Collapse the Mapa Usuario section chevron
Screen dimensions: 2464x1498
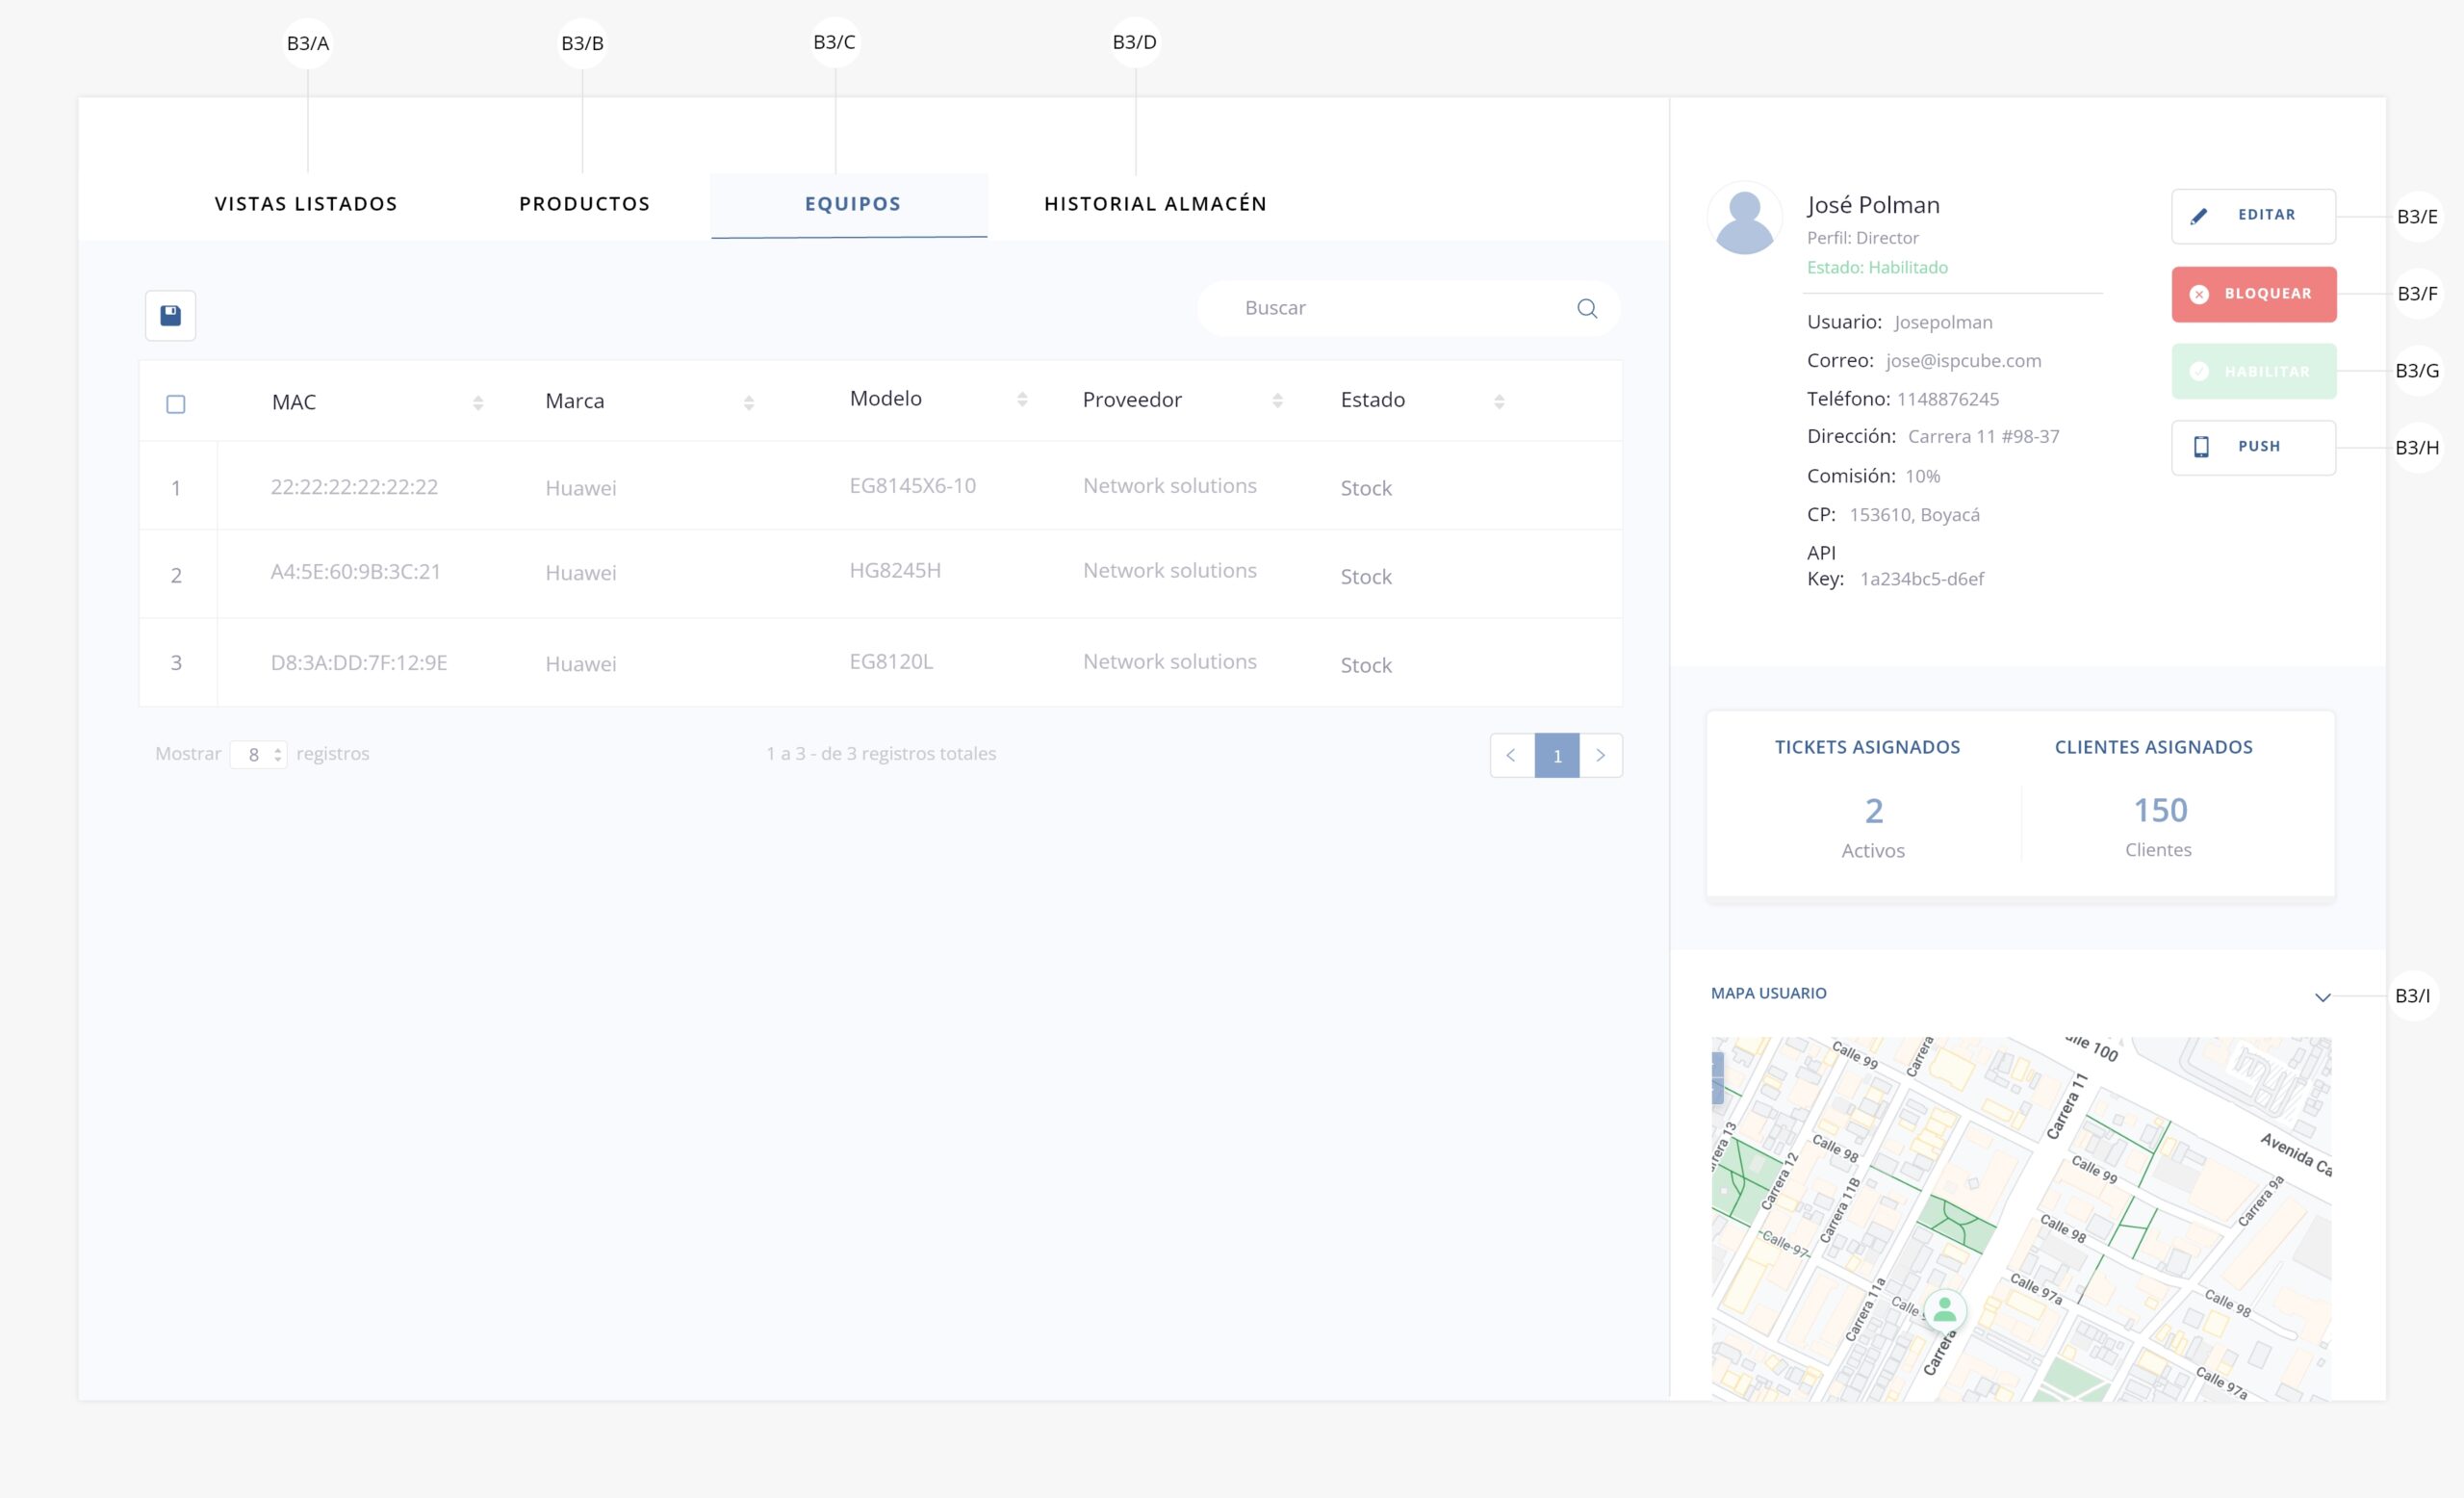click(2322, 997)
